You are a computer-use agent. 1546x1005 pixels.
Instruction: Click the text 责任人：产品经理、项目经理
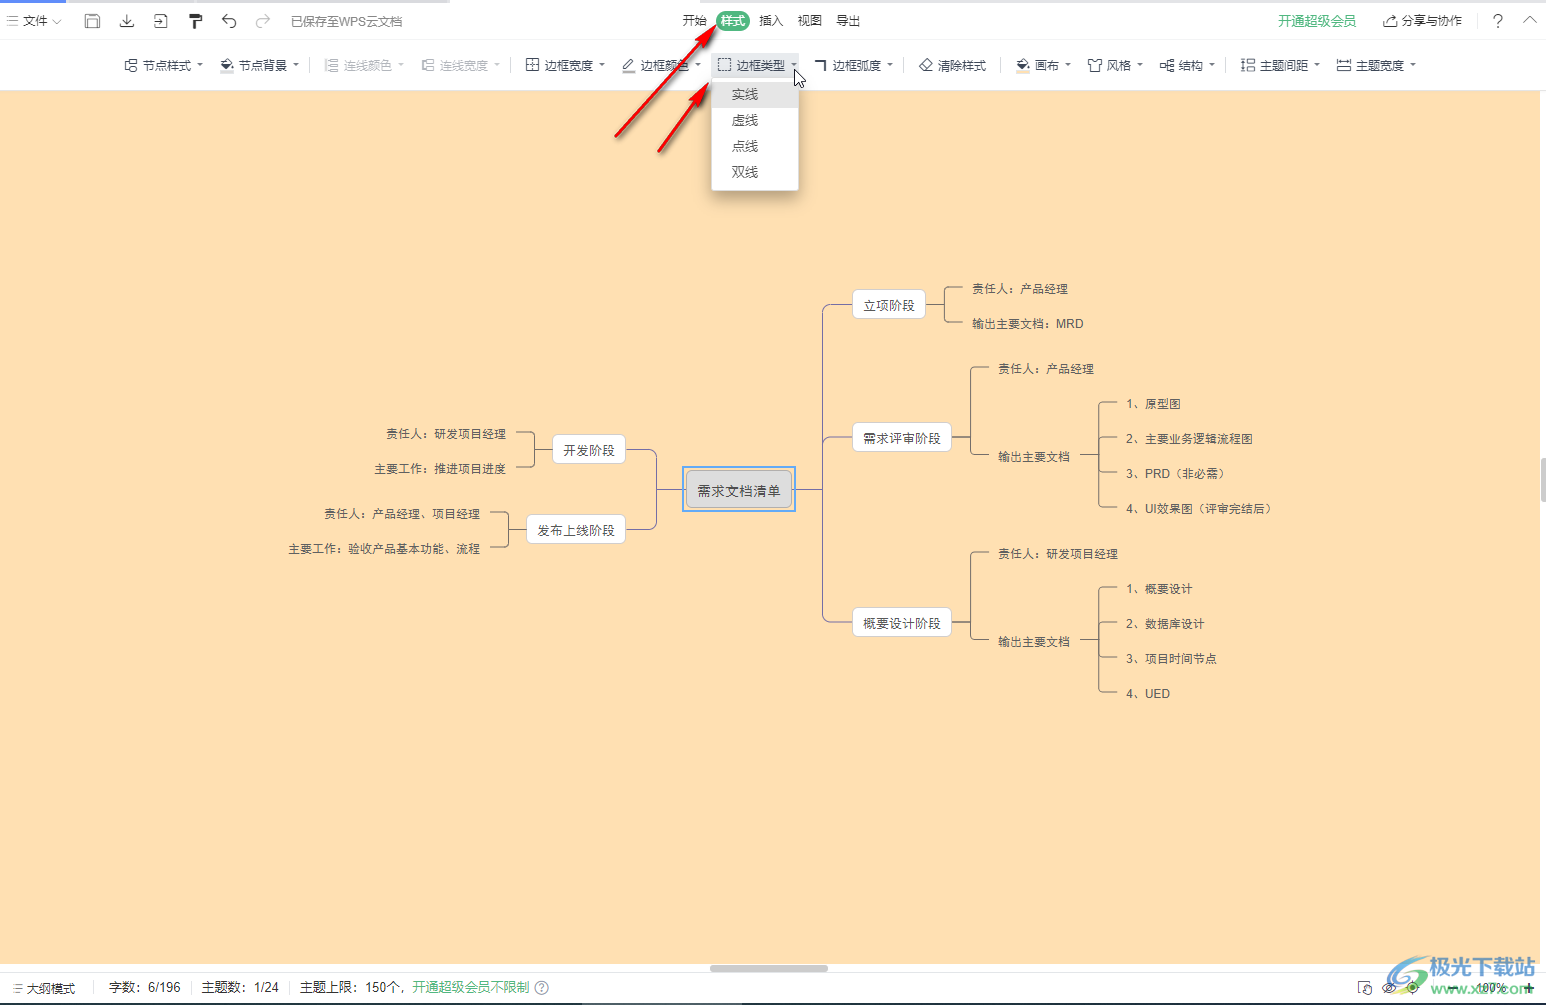tap(402, 514)
